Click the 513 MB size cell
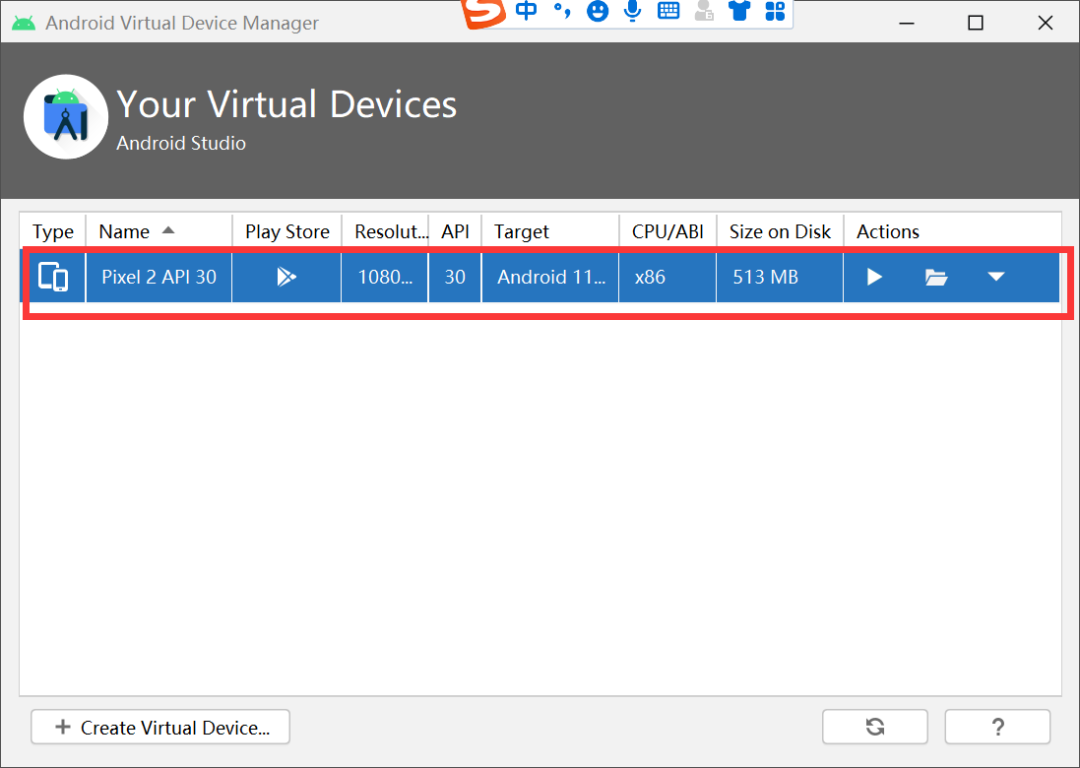This screenshot has height=768, width=1080. point(780,277)
